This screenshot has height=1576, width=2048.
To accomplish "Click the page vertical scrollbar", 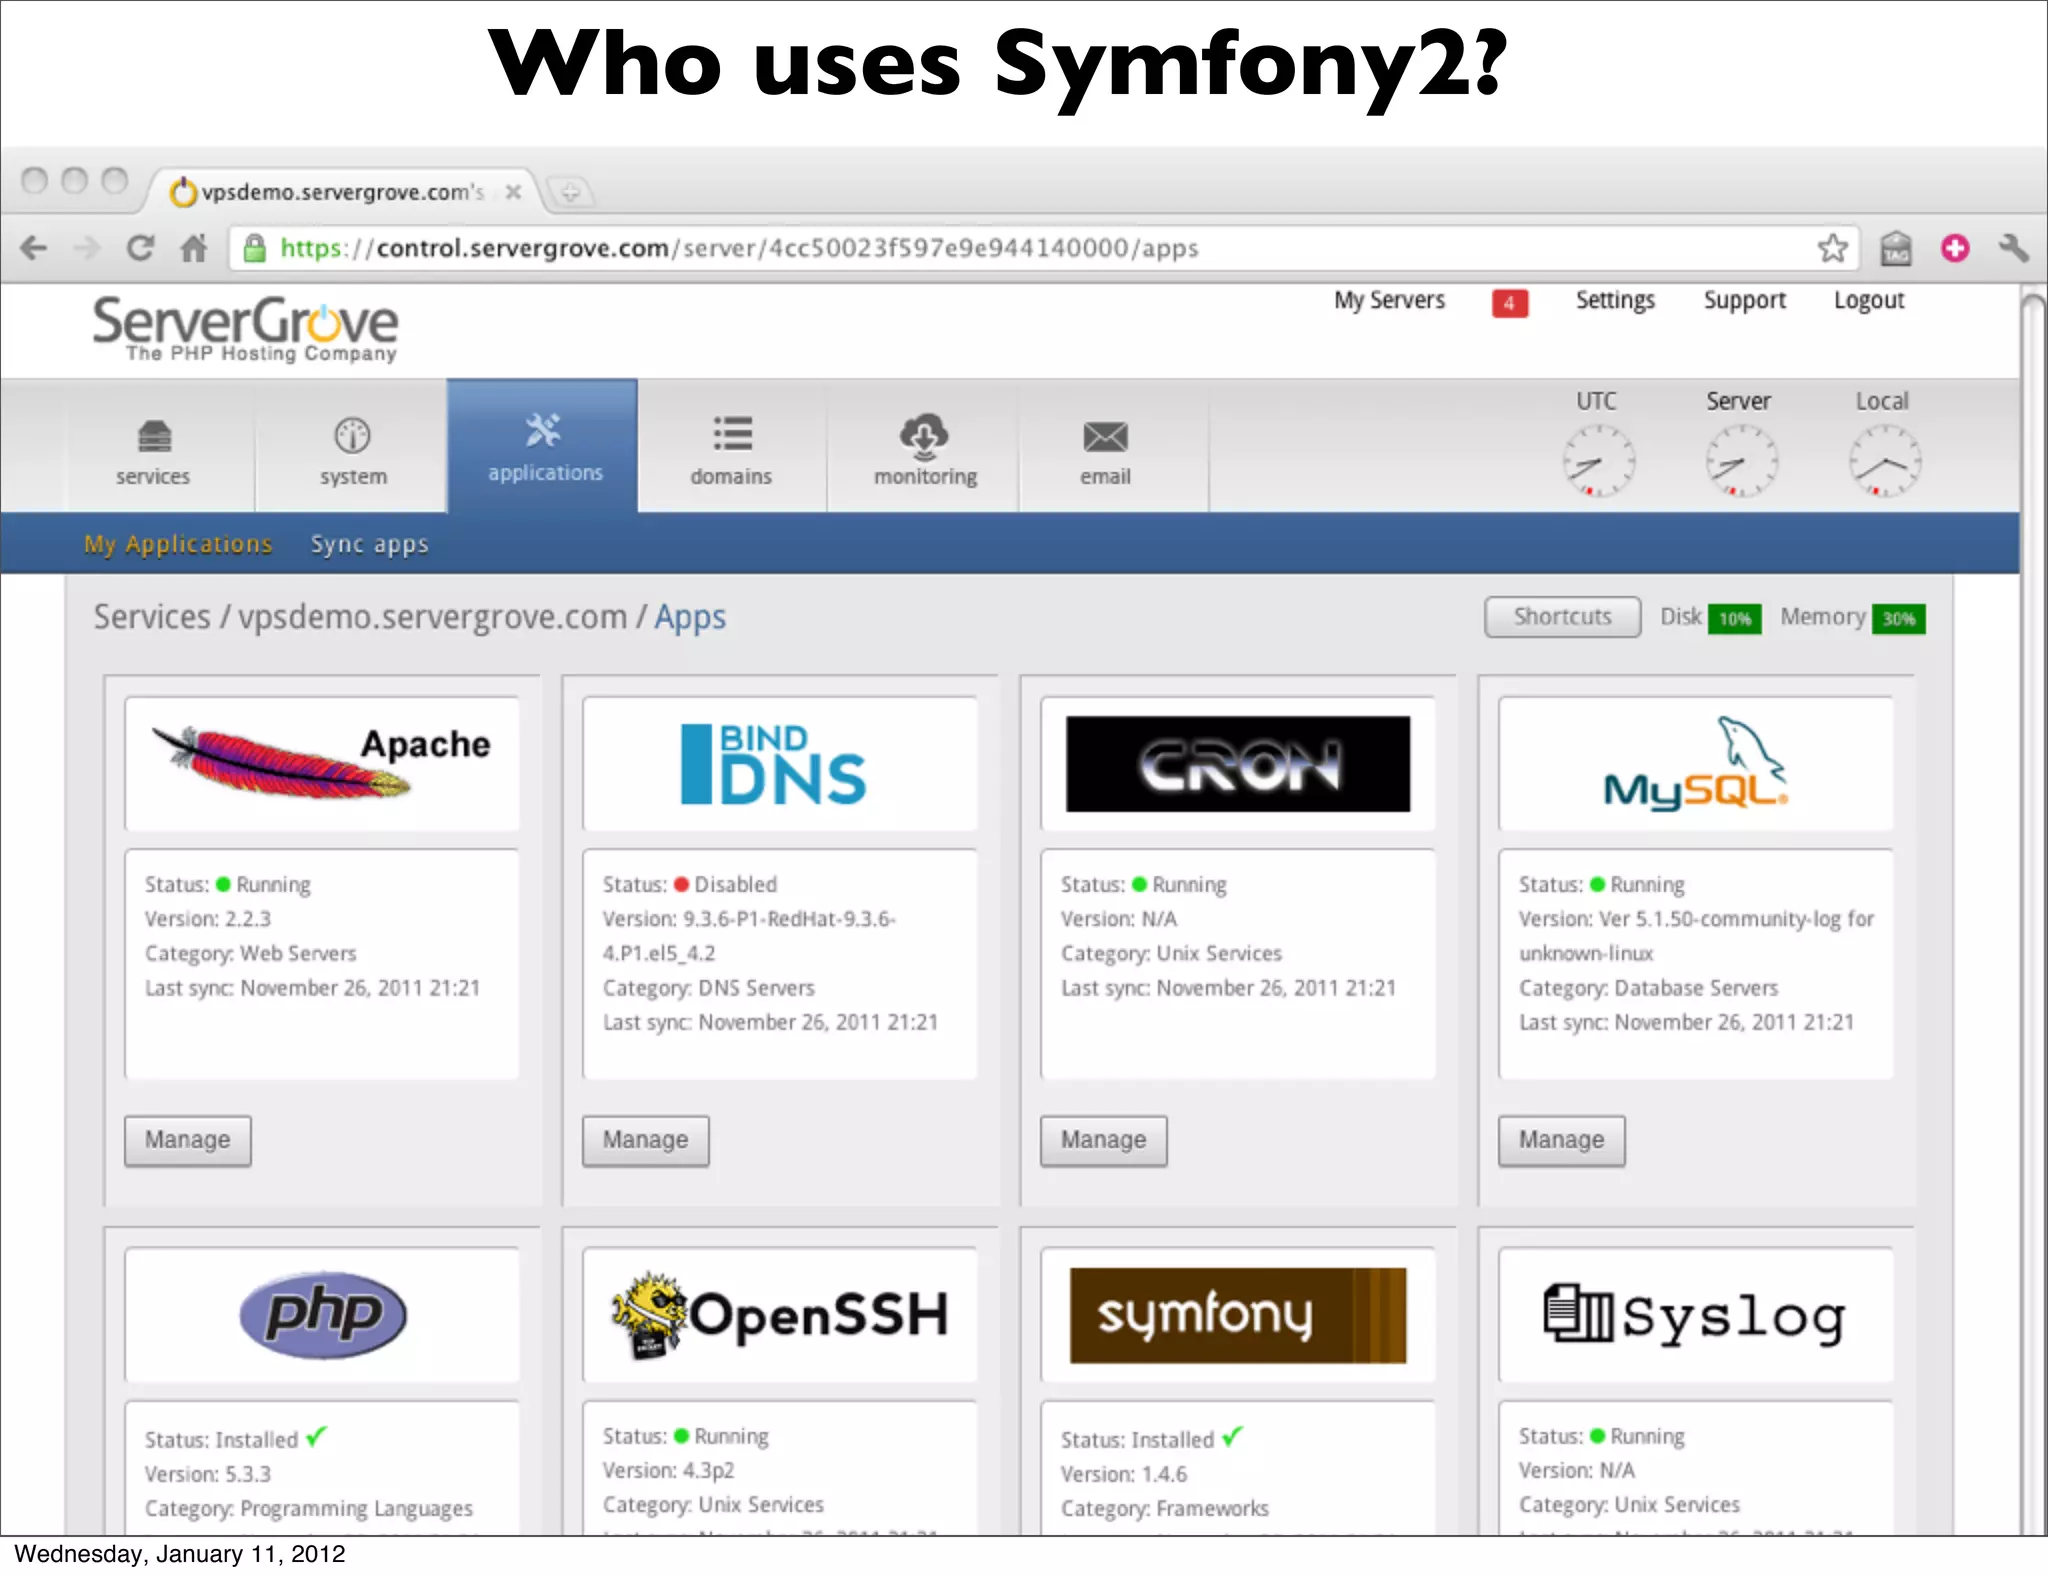I will [2033, 910].
